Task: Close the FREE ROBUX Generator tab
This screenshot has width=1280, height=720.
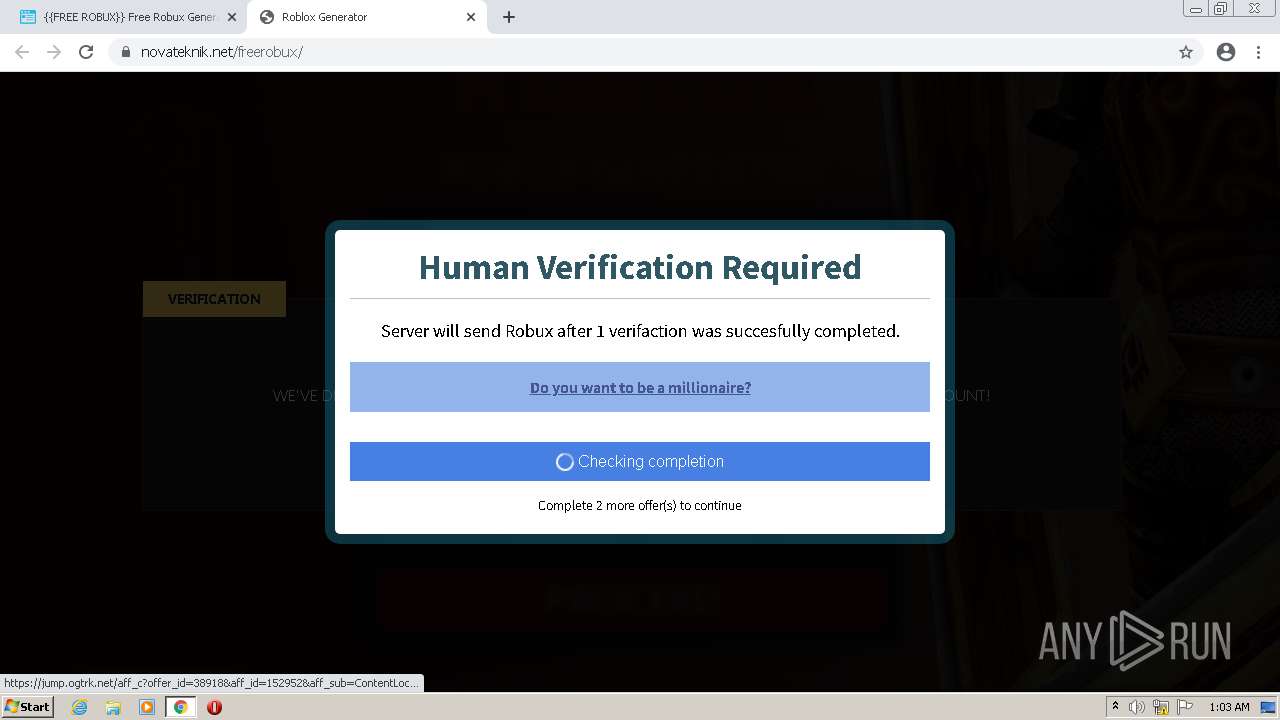Action: (232, 17)
